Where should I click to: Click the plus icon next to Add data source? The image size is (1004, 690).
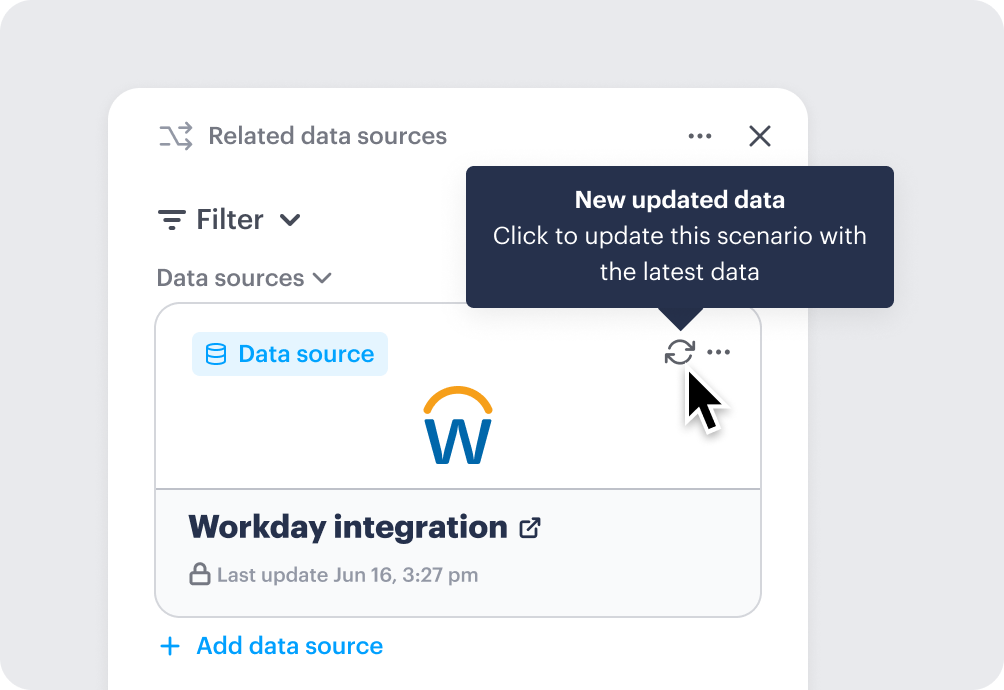[x=170, y=646]
